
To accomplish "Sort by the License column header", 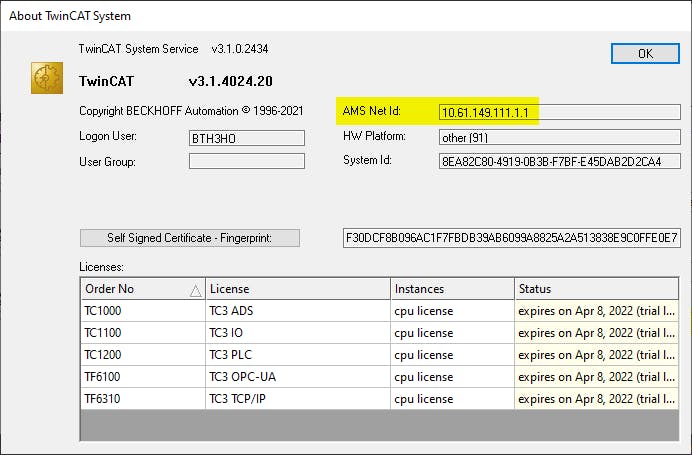I will pyautogui.click(x=297, y=289).
